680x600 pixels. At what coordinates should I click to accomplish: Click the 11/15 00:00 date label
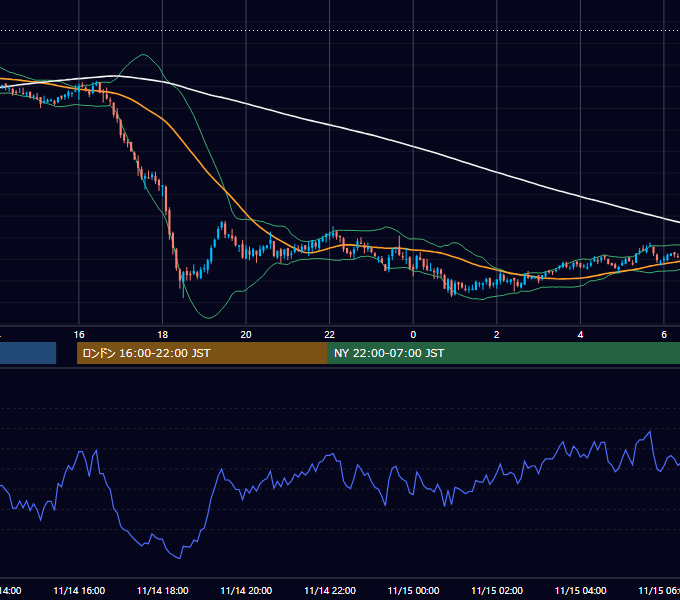[413, 590]
